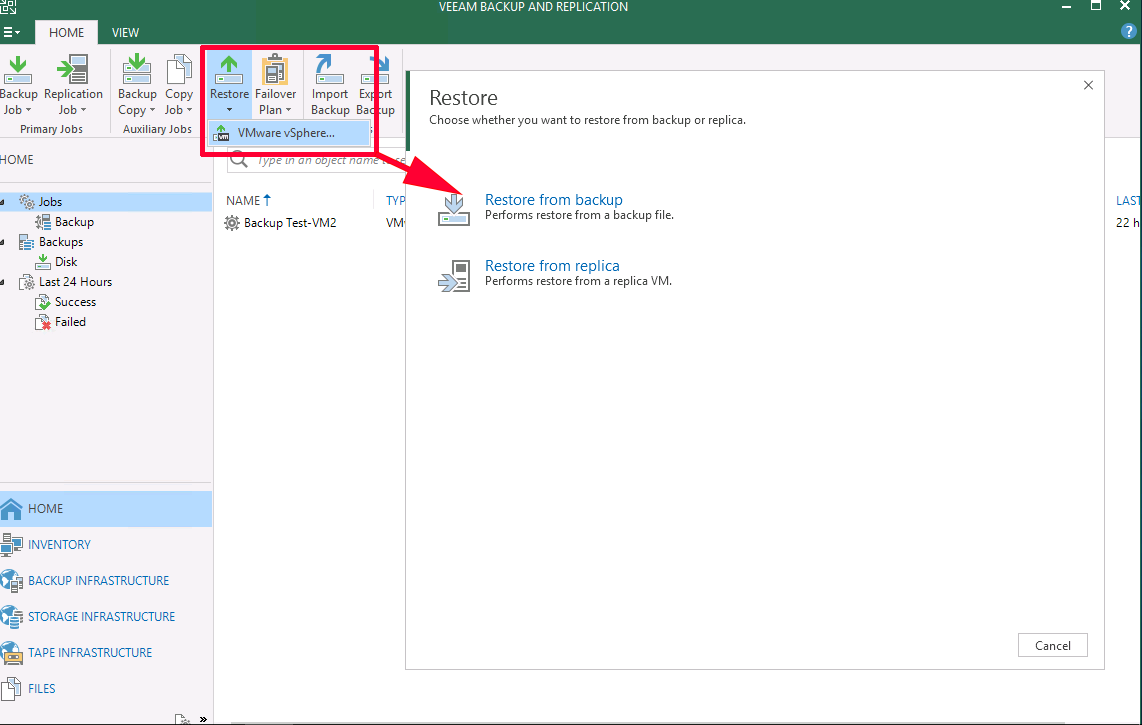Choose VMware vSphere... from Restore dropdown
The image size is (1142, 725).
289,133
